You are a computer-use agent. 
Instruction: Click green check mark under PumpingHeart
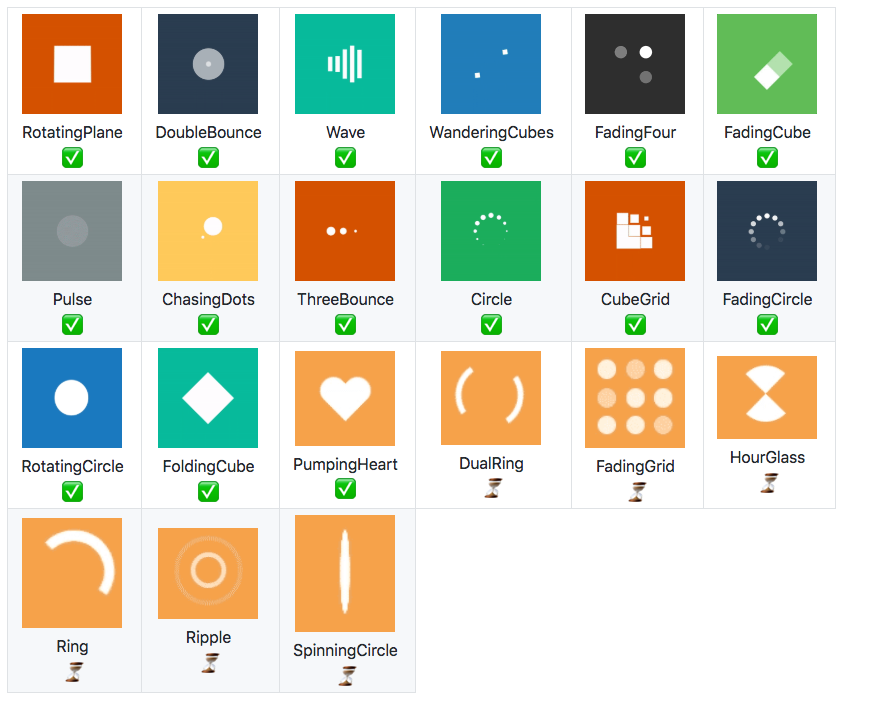pos(346,488)
